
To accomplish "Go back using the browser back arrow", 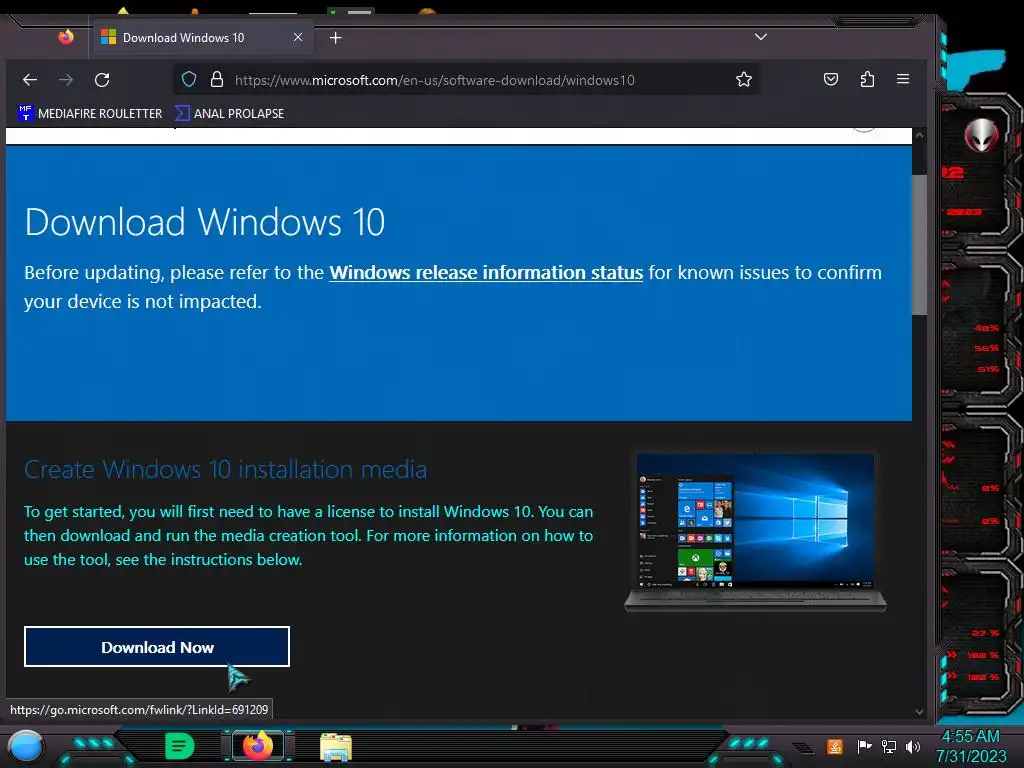I will 30,80.
